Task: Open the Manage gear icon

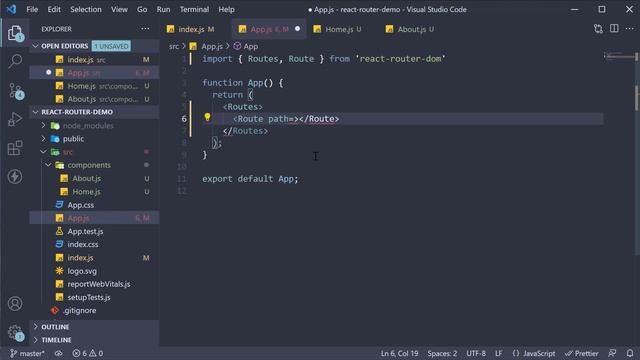Action: tap(15, 332)
